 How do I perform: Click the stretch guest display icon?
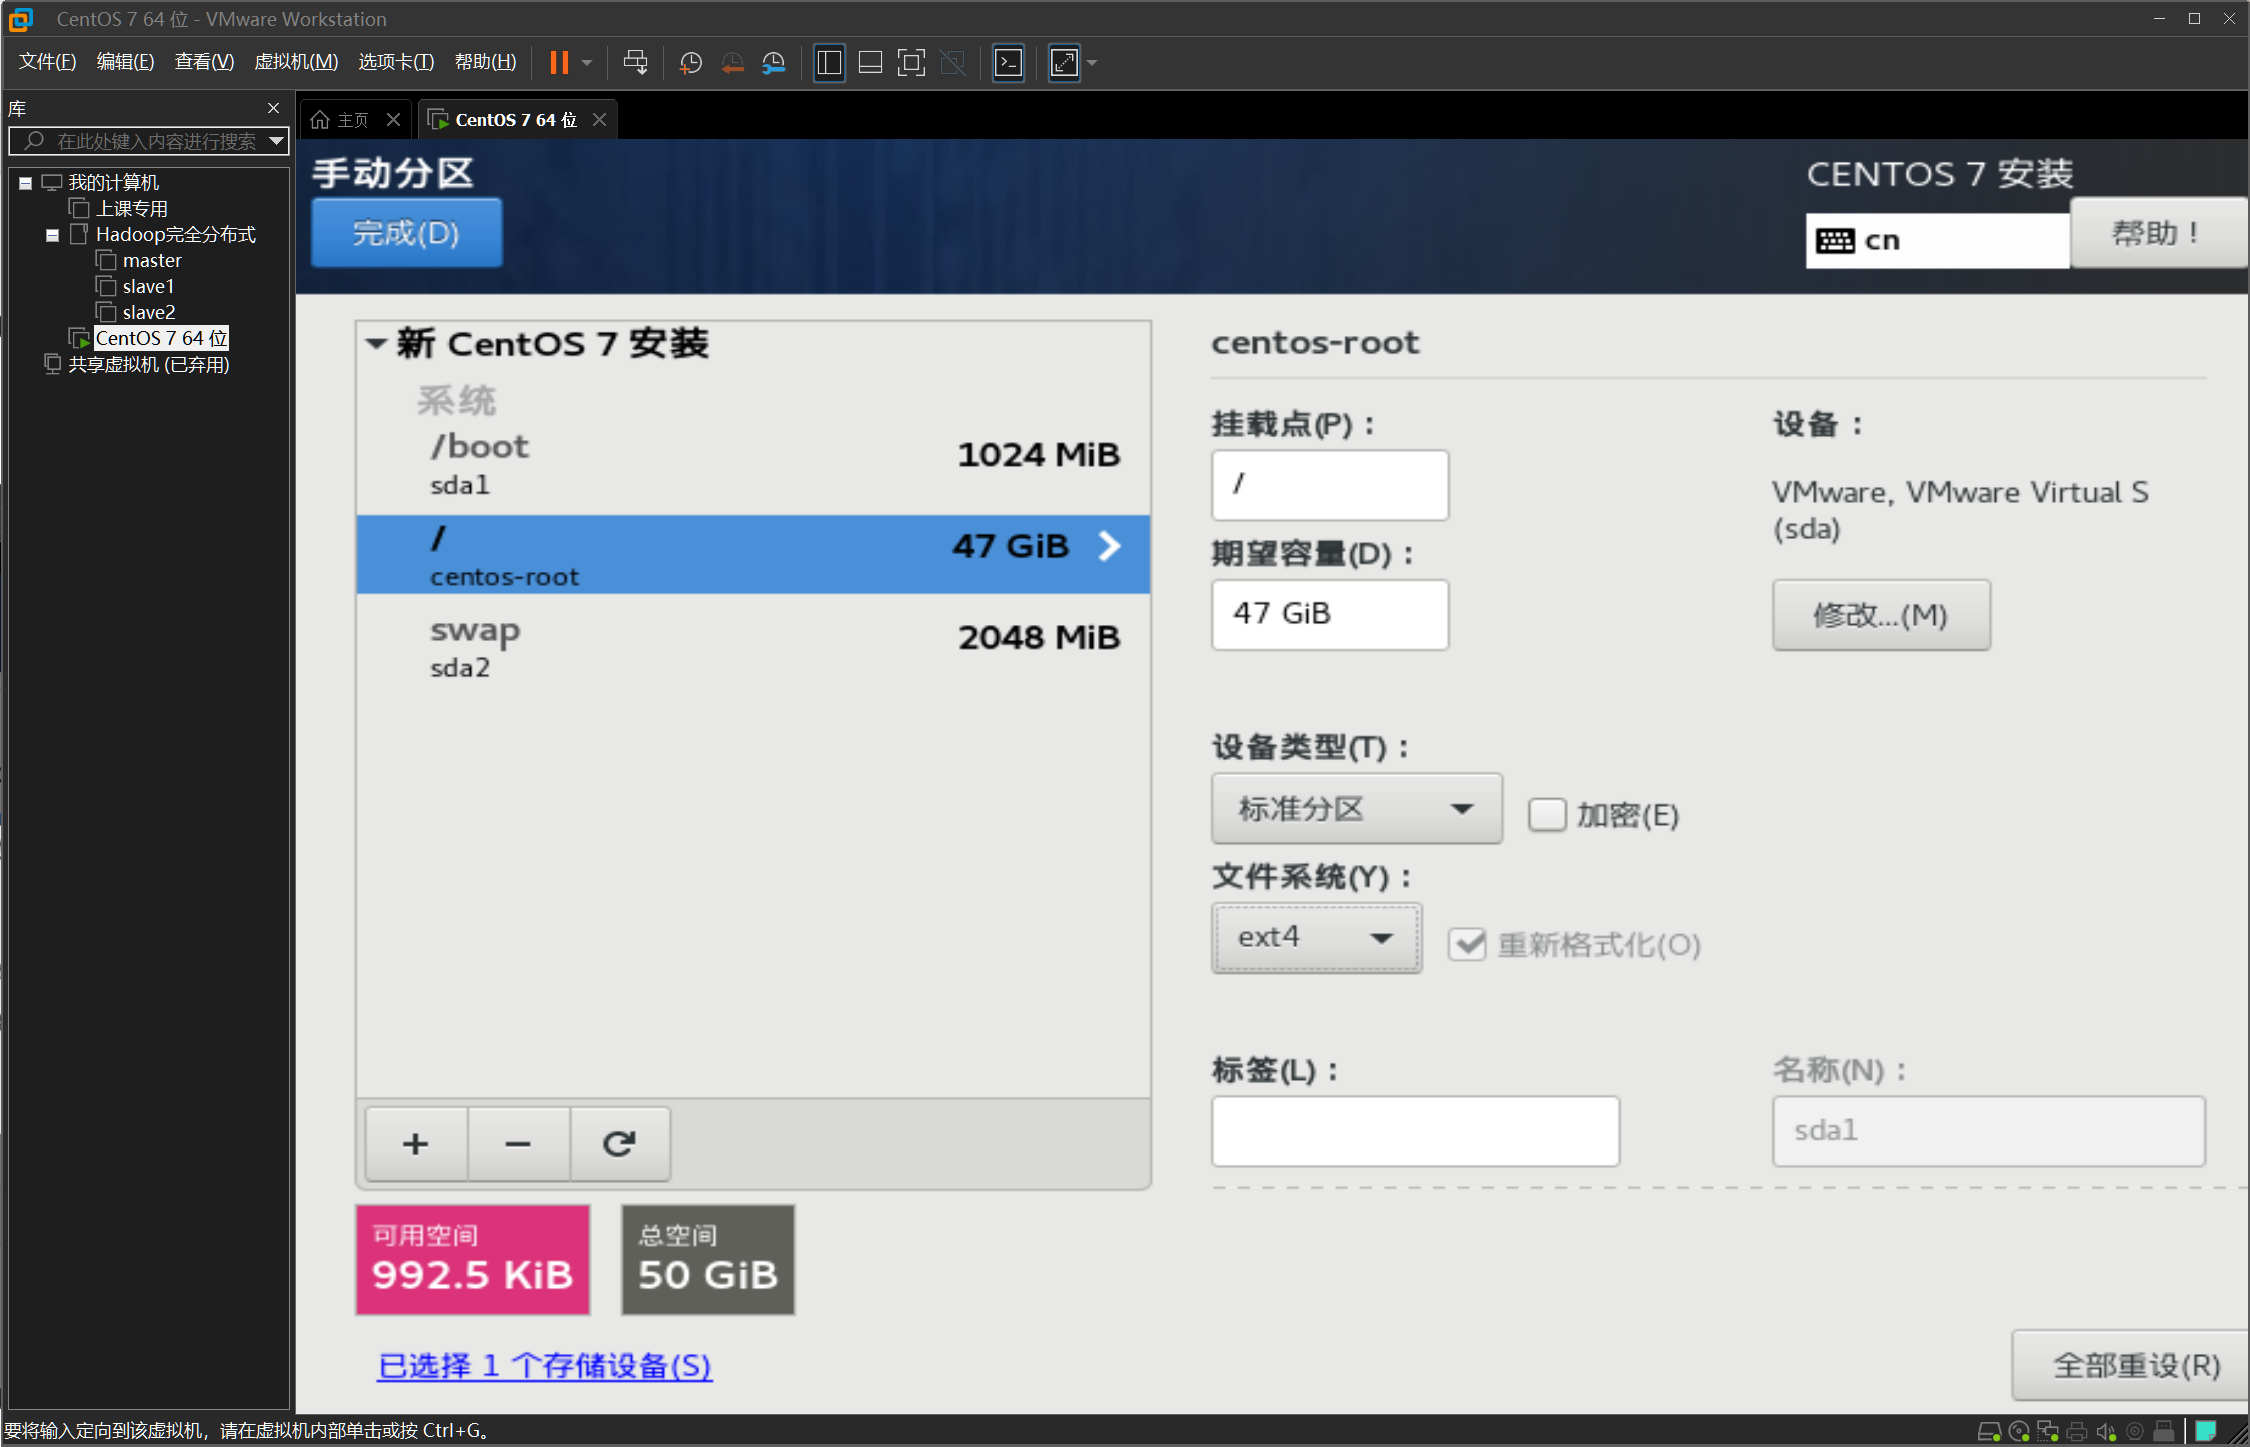(x=1064, y=63)
